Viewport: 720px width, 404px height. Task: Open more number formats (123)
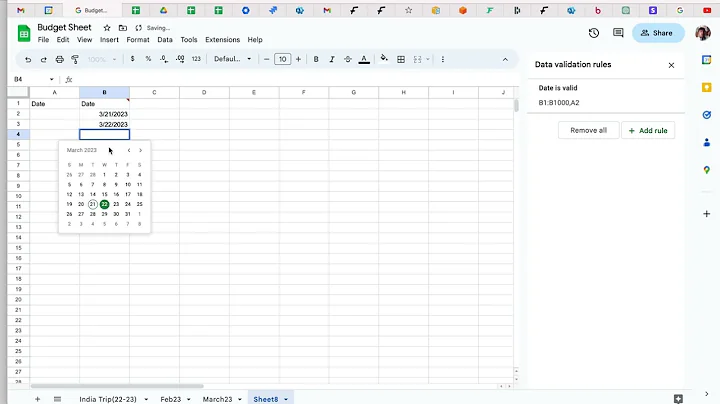coord(196,59)
